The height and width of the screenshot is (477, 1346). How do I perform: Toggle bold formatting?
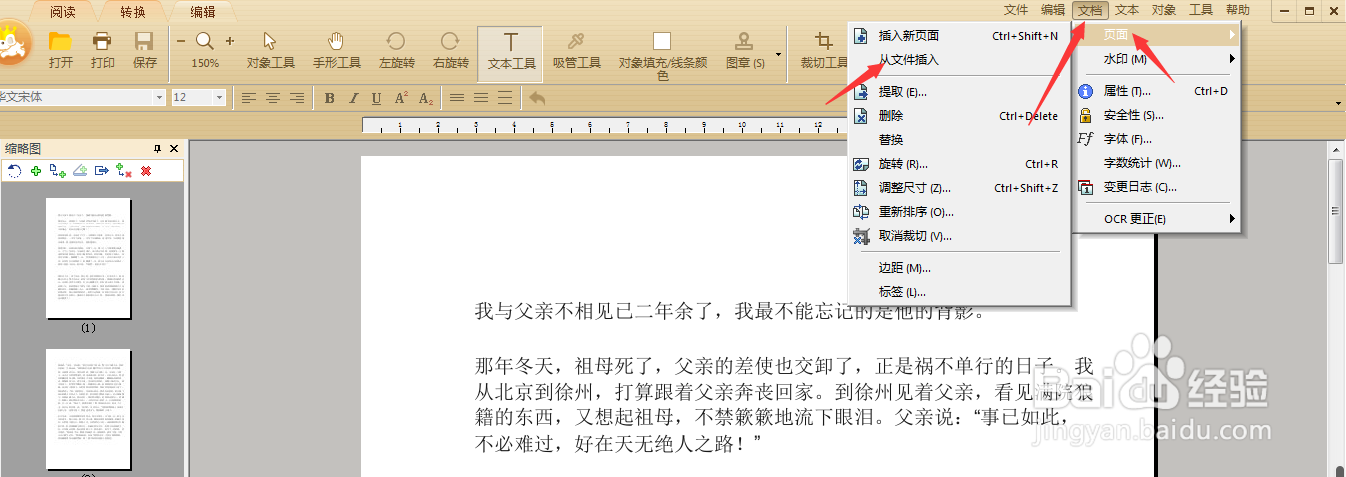[x=329, y=98]
